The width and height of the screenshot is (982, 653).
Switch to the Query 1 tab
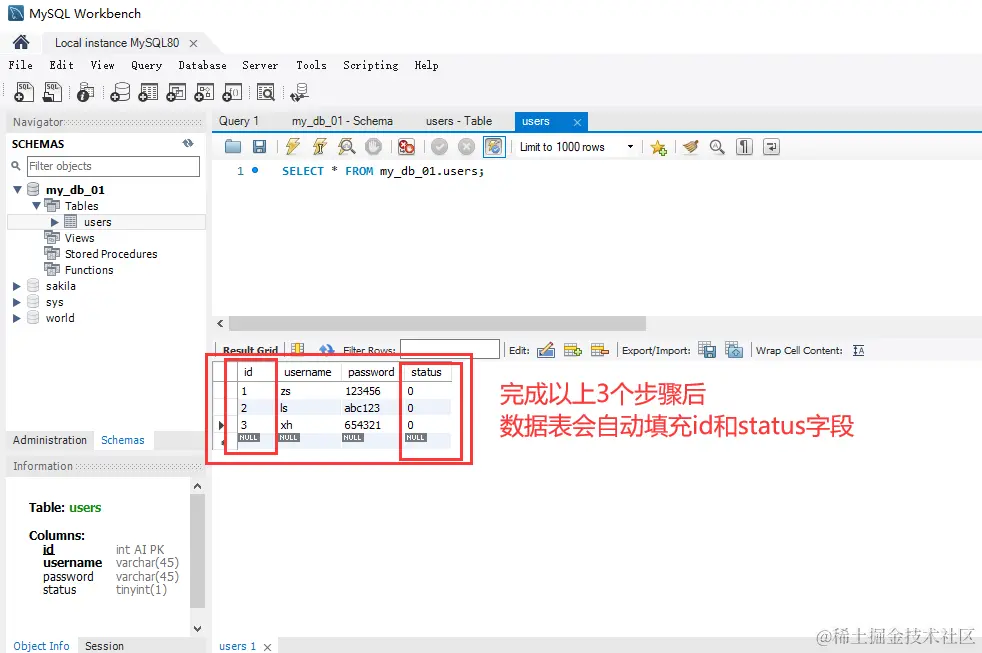tap(239, 121)
